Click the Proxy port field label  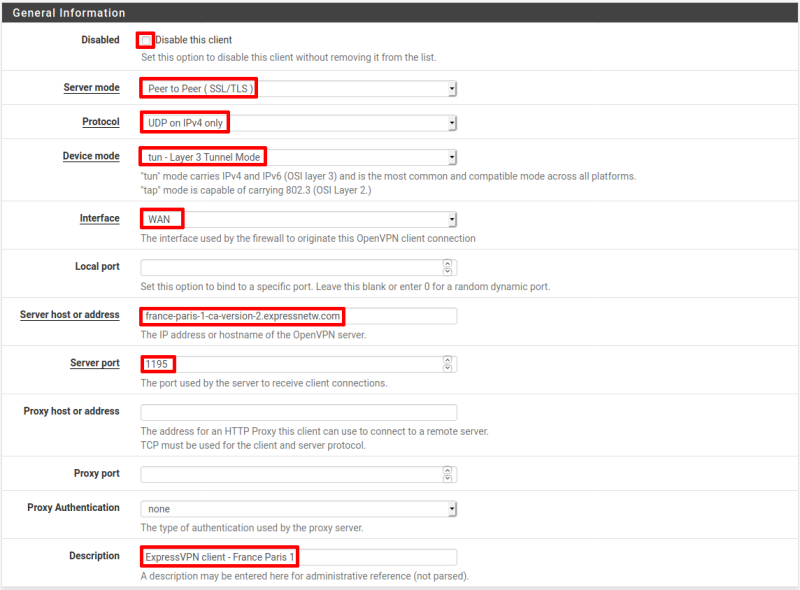pyautogui.click(x=96, y=473)
